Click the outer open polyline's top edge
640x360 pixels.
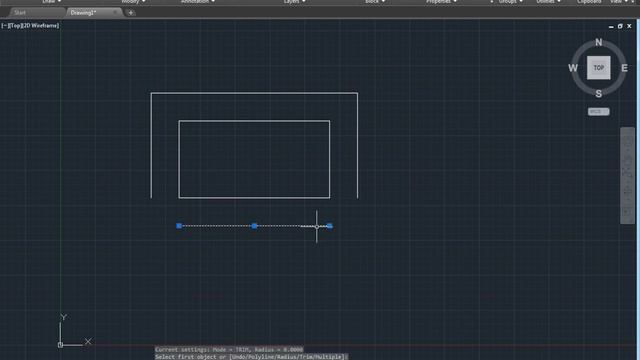[x=254, y=93]
